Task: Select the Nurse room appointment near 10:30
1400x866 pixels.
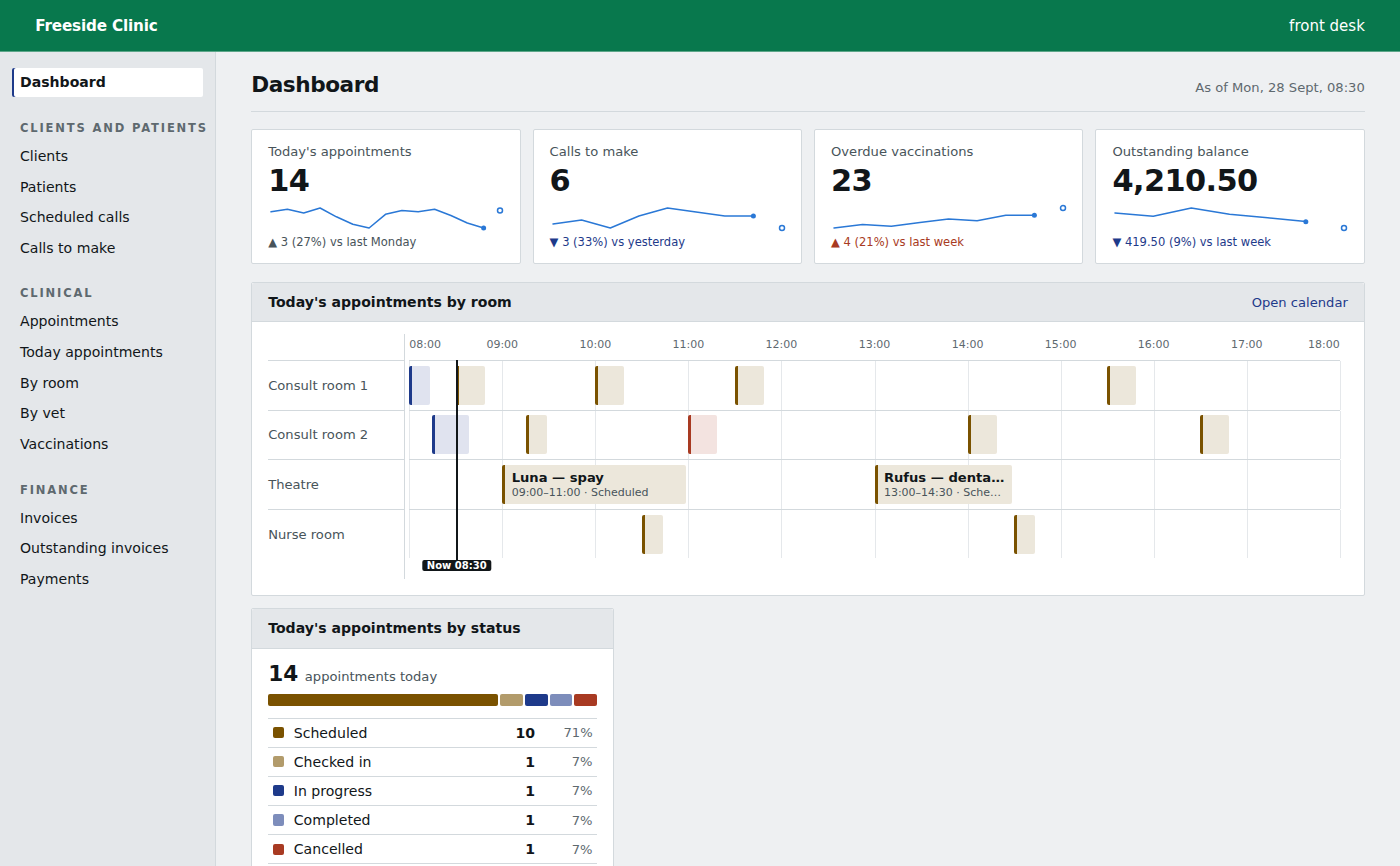Action: click(x=652, y=534)
